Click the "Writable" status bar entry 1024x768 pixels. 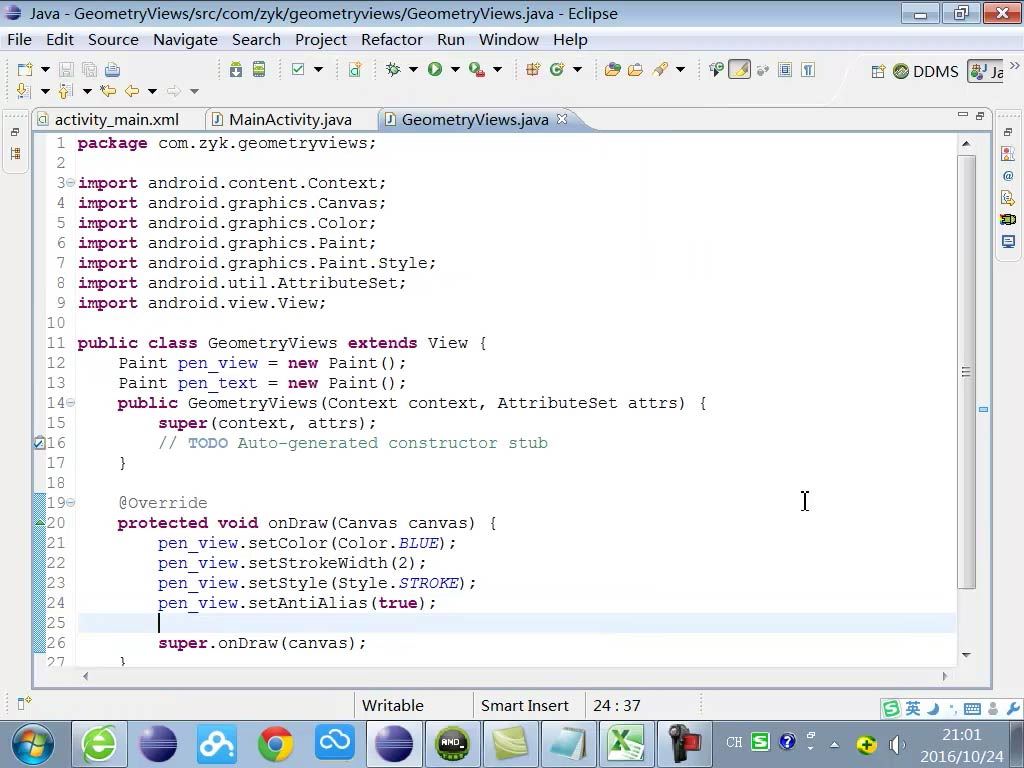(392, 705)
